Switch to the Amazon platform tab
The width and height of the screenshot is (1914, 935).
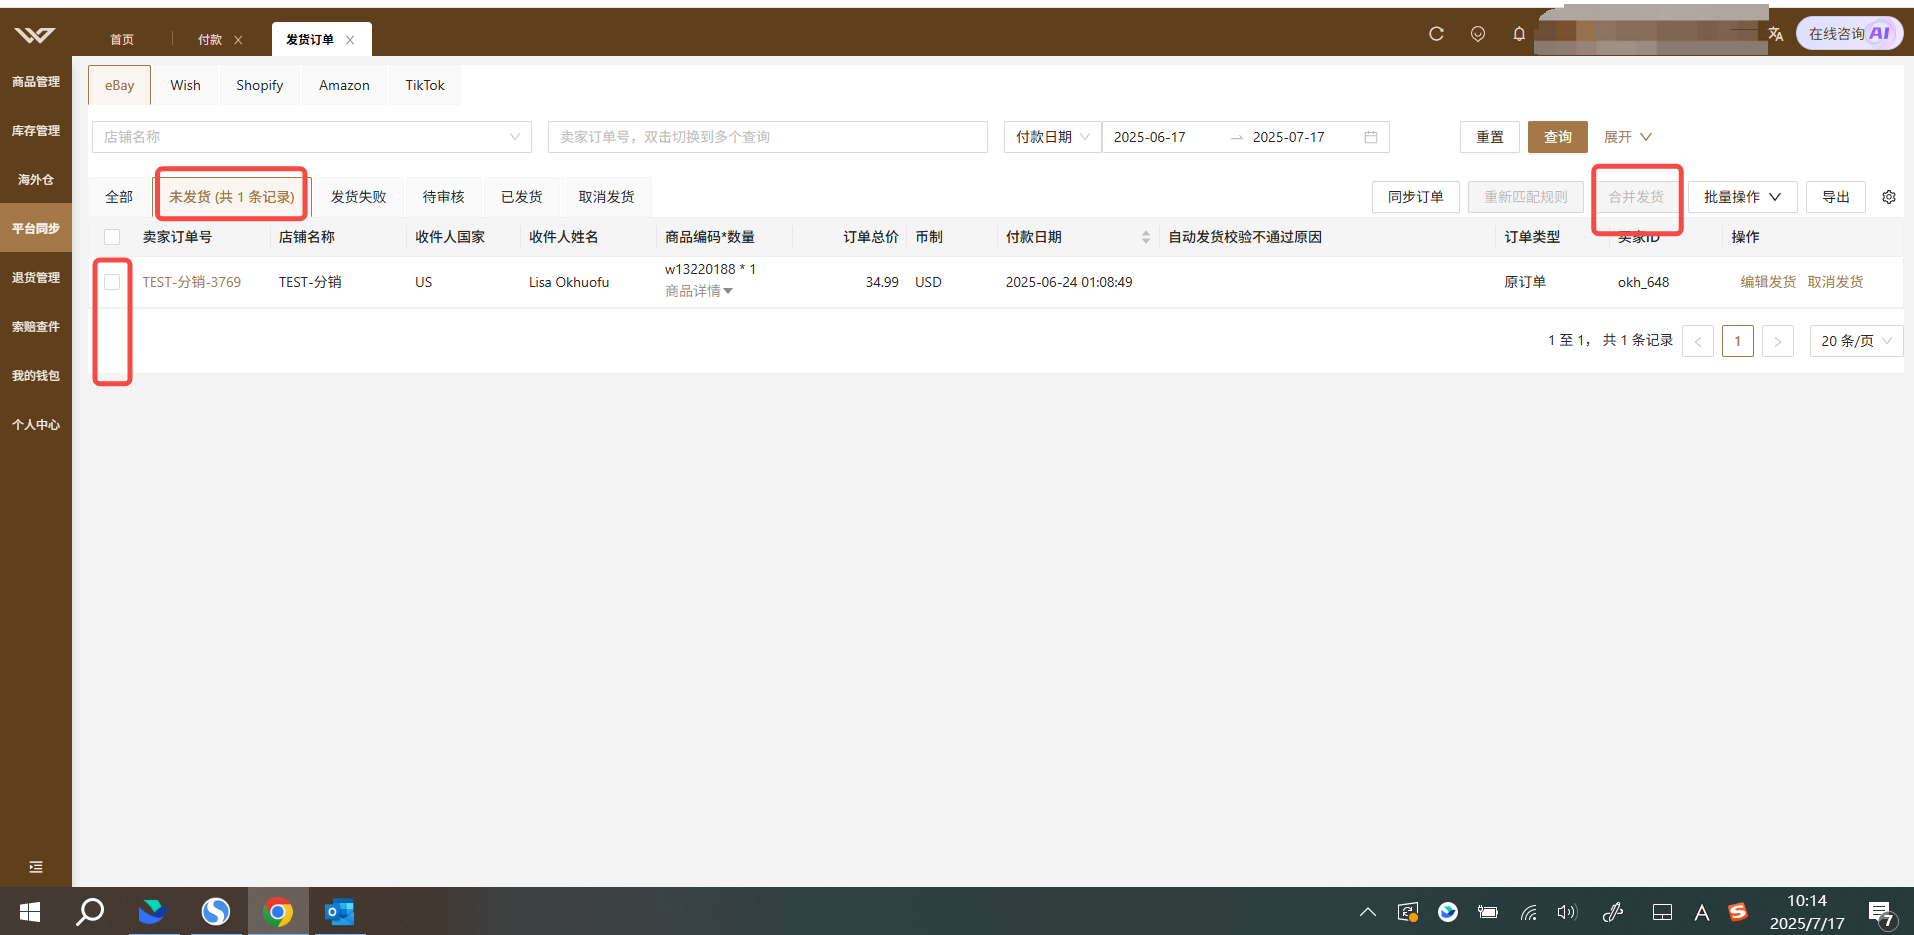pyautogui.click(x=344, y=85)
